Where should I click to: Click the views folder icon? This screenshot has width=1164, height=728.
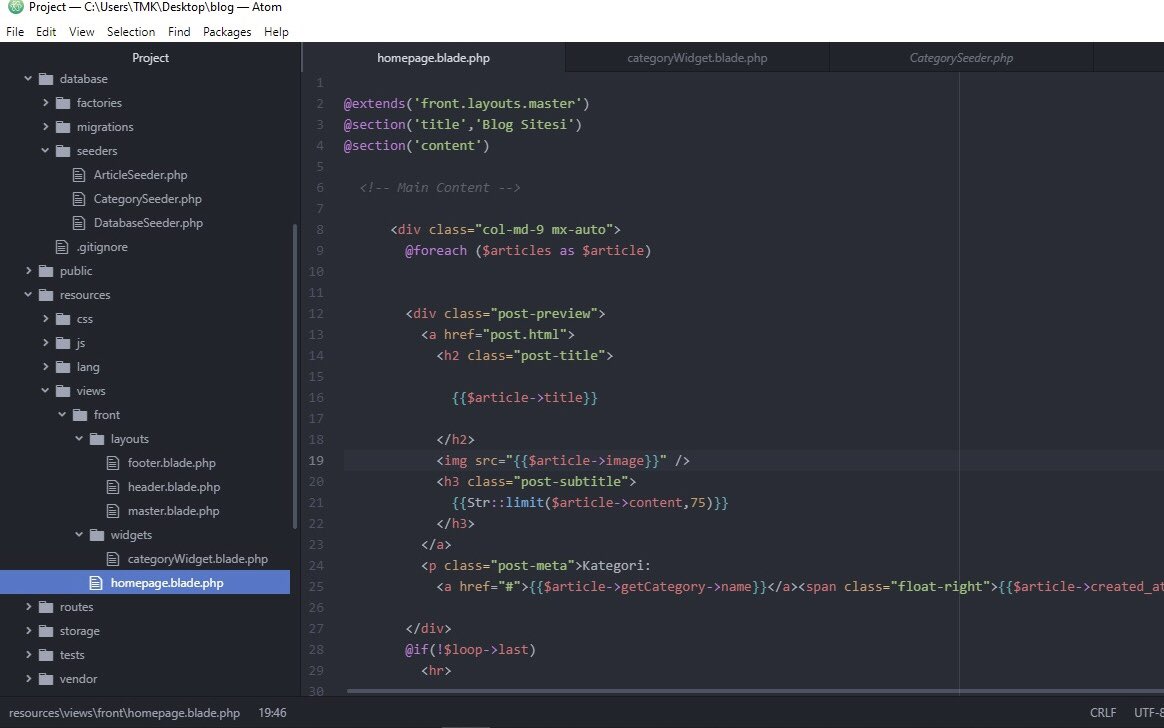[x=63, y=391]
